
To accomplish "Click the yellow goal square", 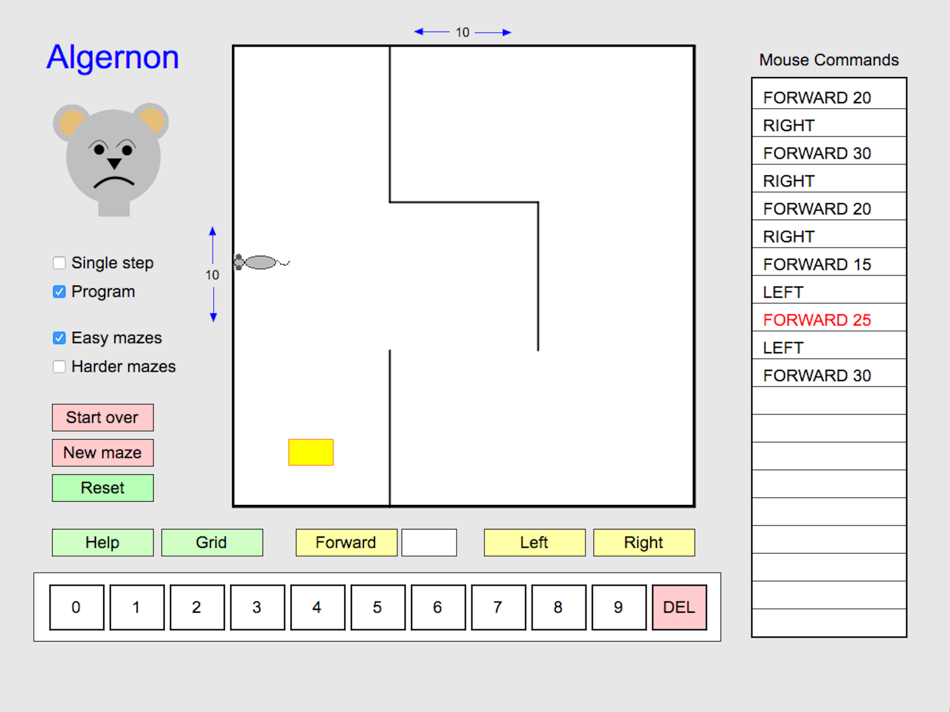I will pos(310,452).
